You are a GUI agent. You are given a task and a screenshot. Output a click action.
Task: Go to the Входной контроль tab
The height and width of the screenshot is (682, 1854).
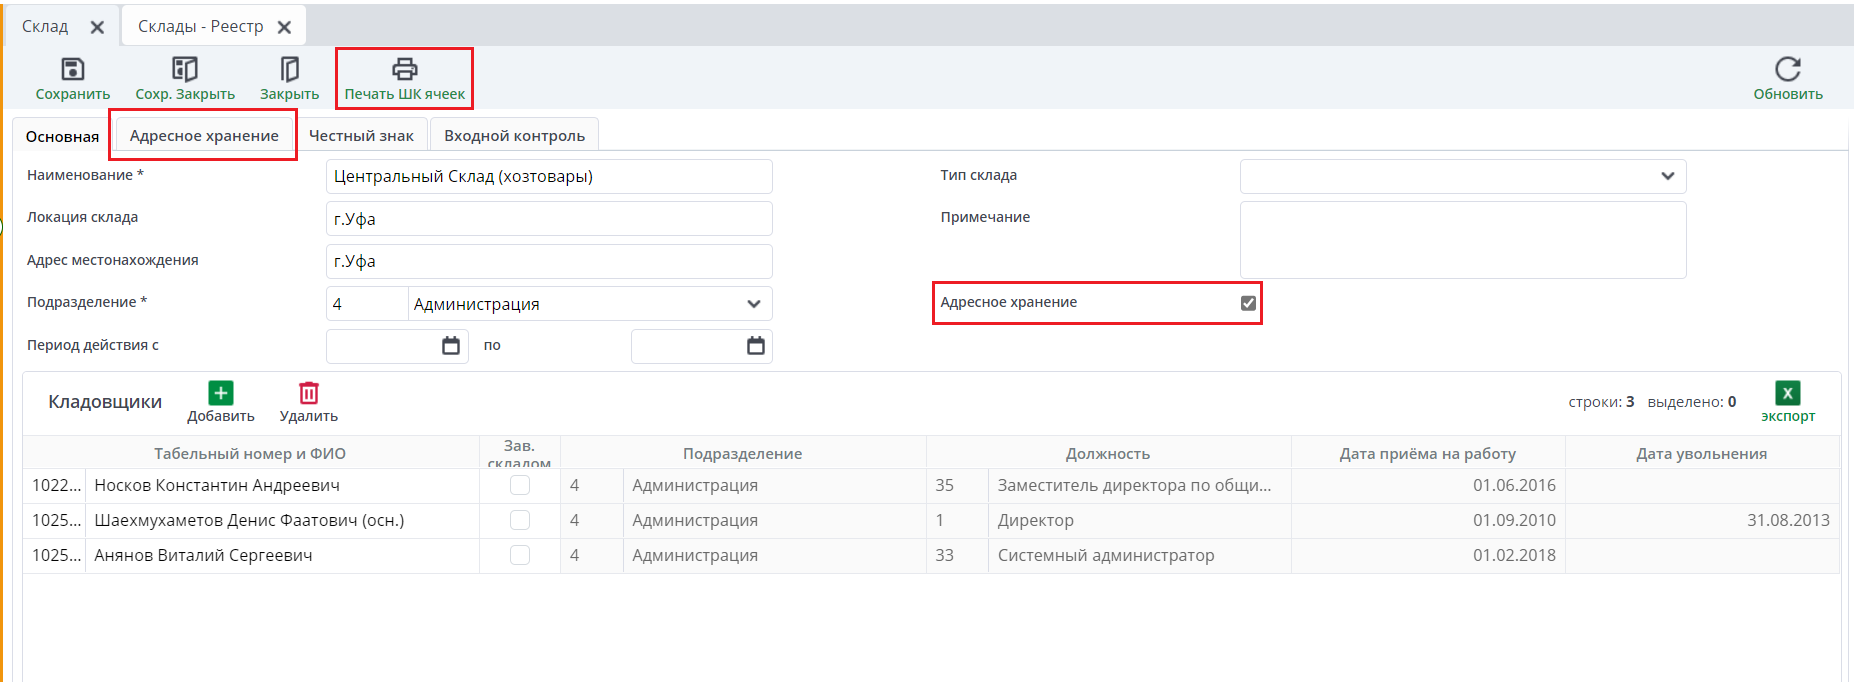click(x=514, y=136)
